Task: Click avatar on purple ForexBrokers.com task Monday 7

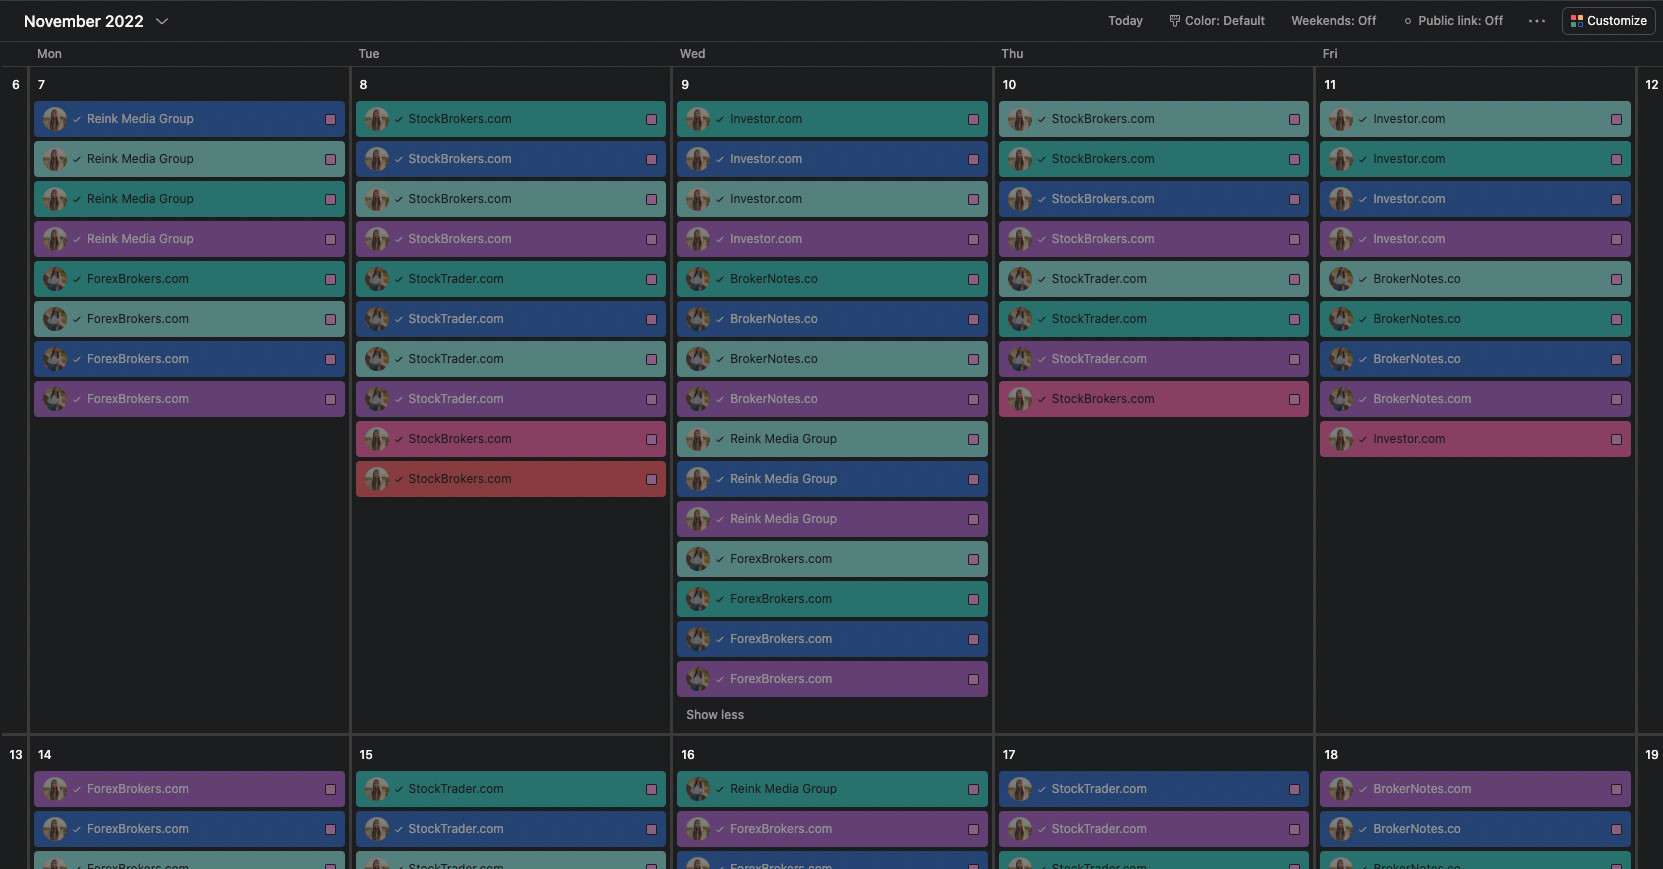Action: [55, 399]
